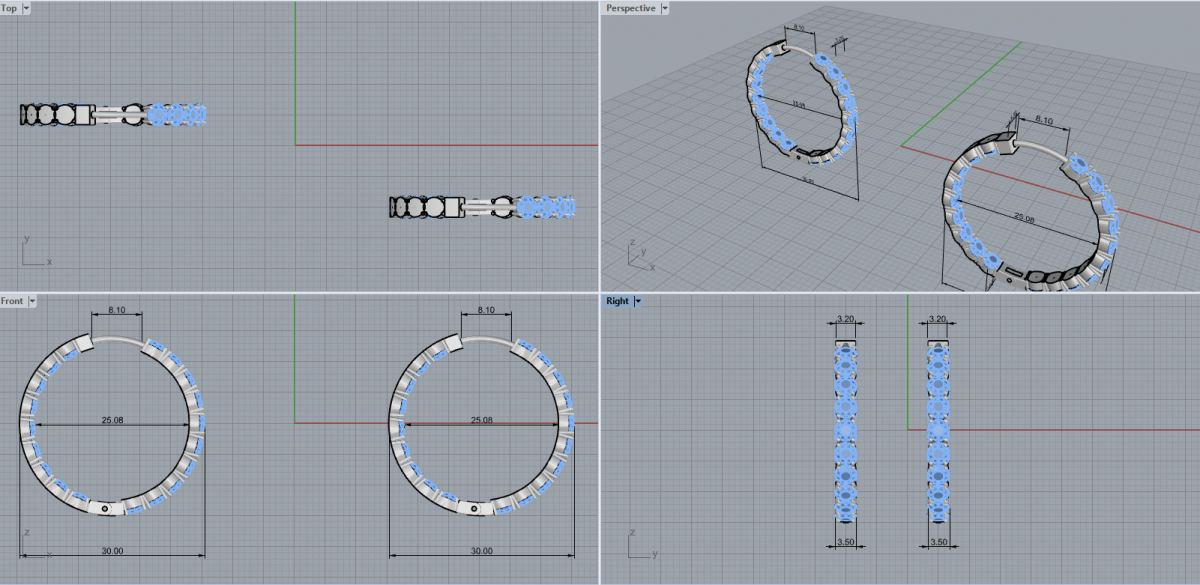Click the world axes icon in Top viewport
The width and height of the screenshot is (1200, 585).
point(35,251)
